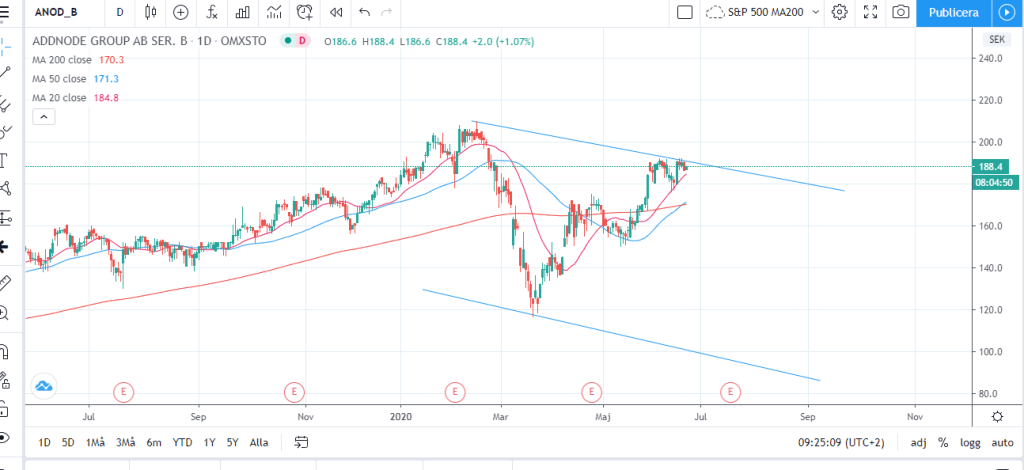This screenshot has width=1024, height=470.
Task: Create an alert with the alarm clock icon
Action: pyautogui.click(x=304, y=12)
